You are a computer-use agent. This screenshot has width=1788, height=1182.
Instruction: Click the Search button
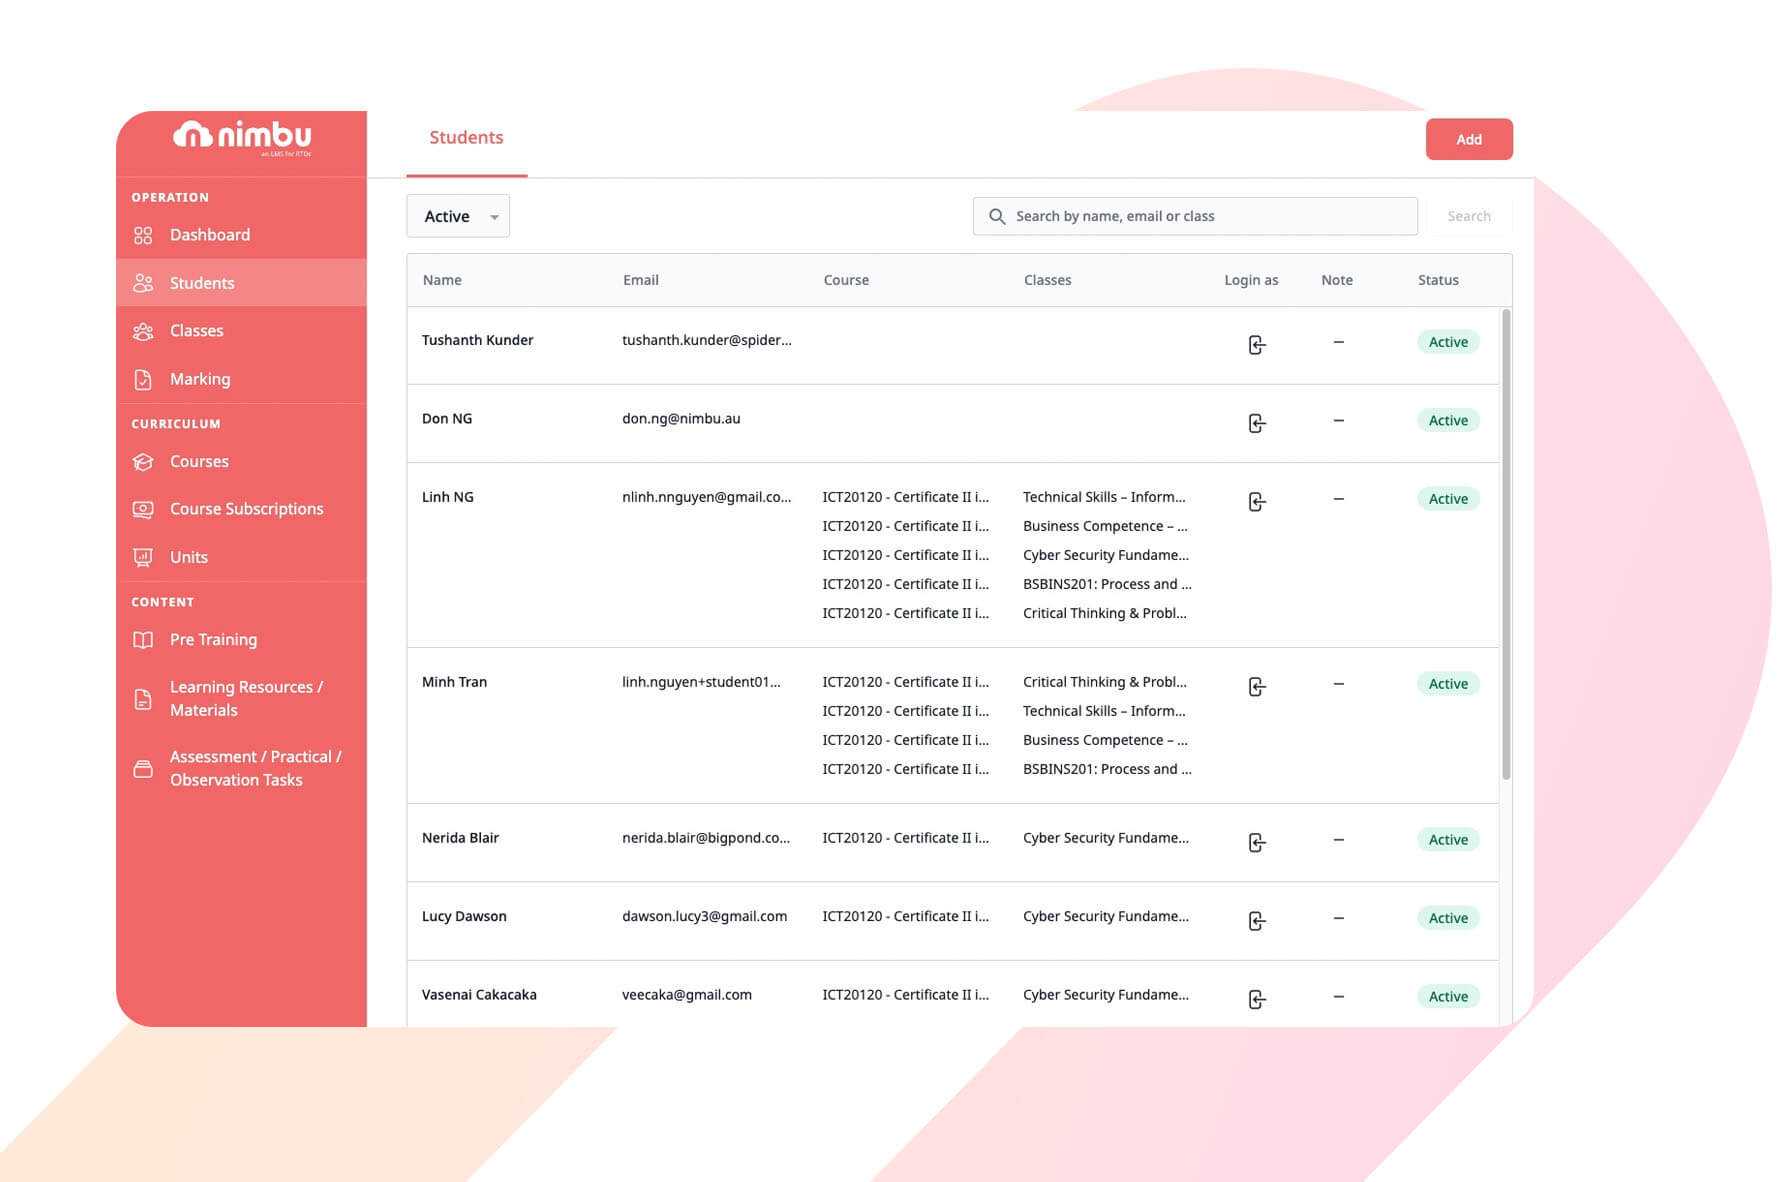tap(1468, 216)
